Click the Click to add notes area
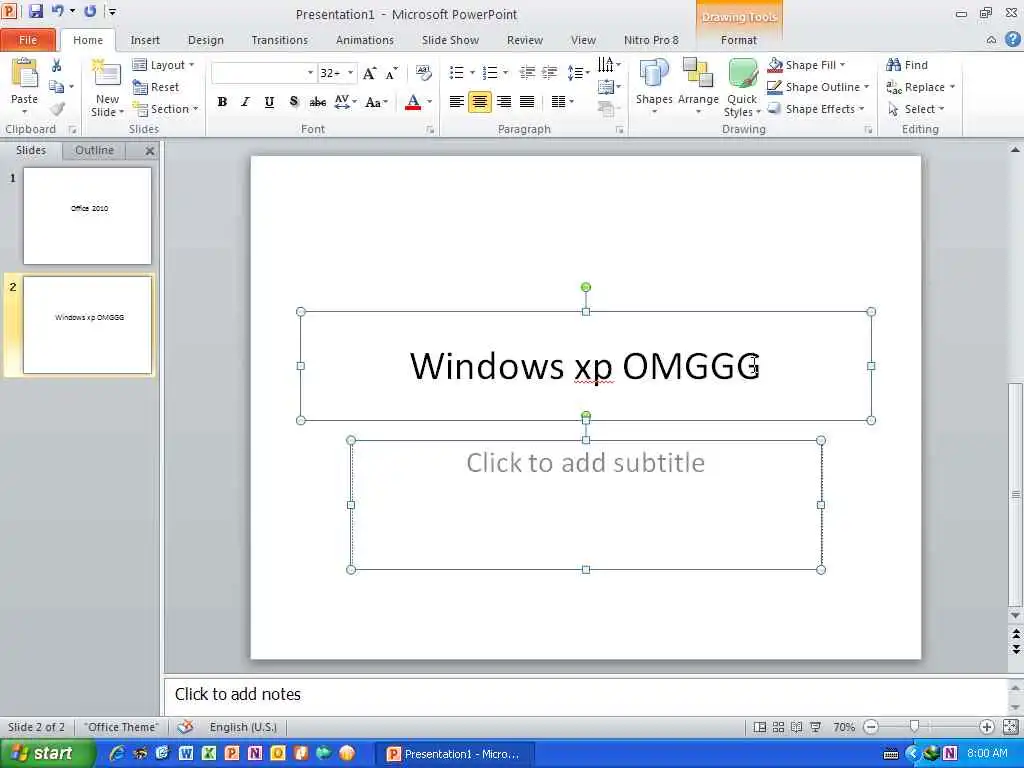This screenshot has height=768, width=1024. [584, 694]
